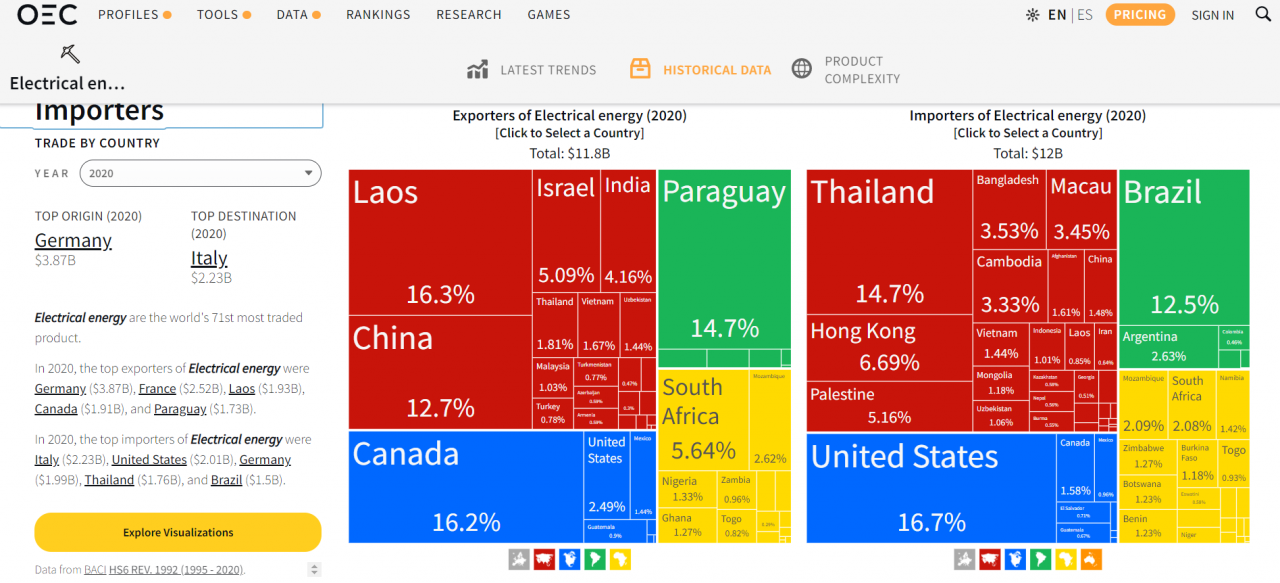Click the Laos link in exporters text
The height and width of the screenshot is (583, 1280).
point(241,388)
